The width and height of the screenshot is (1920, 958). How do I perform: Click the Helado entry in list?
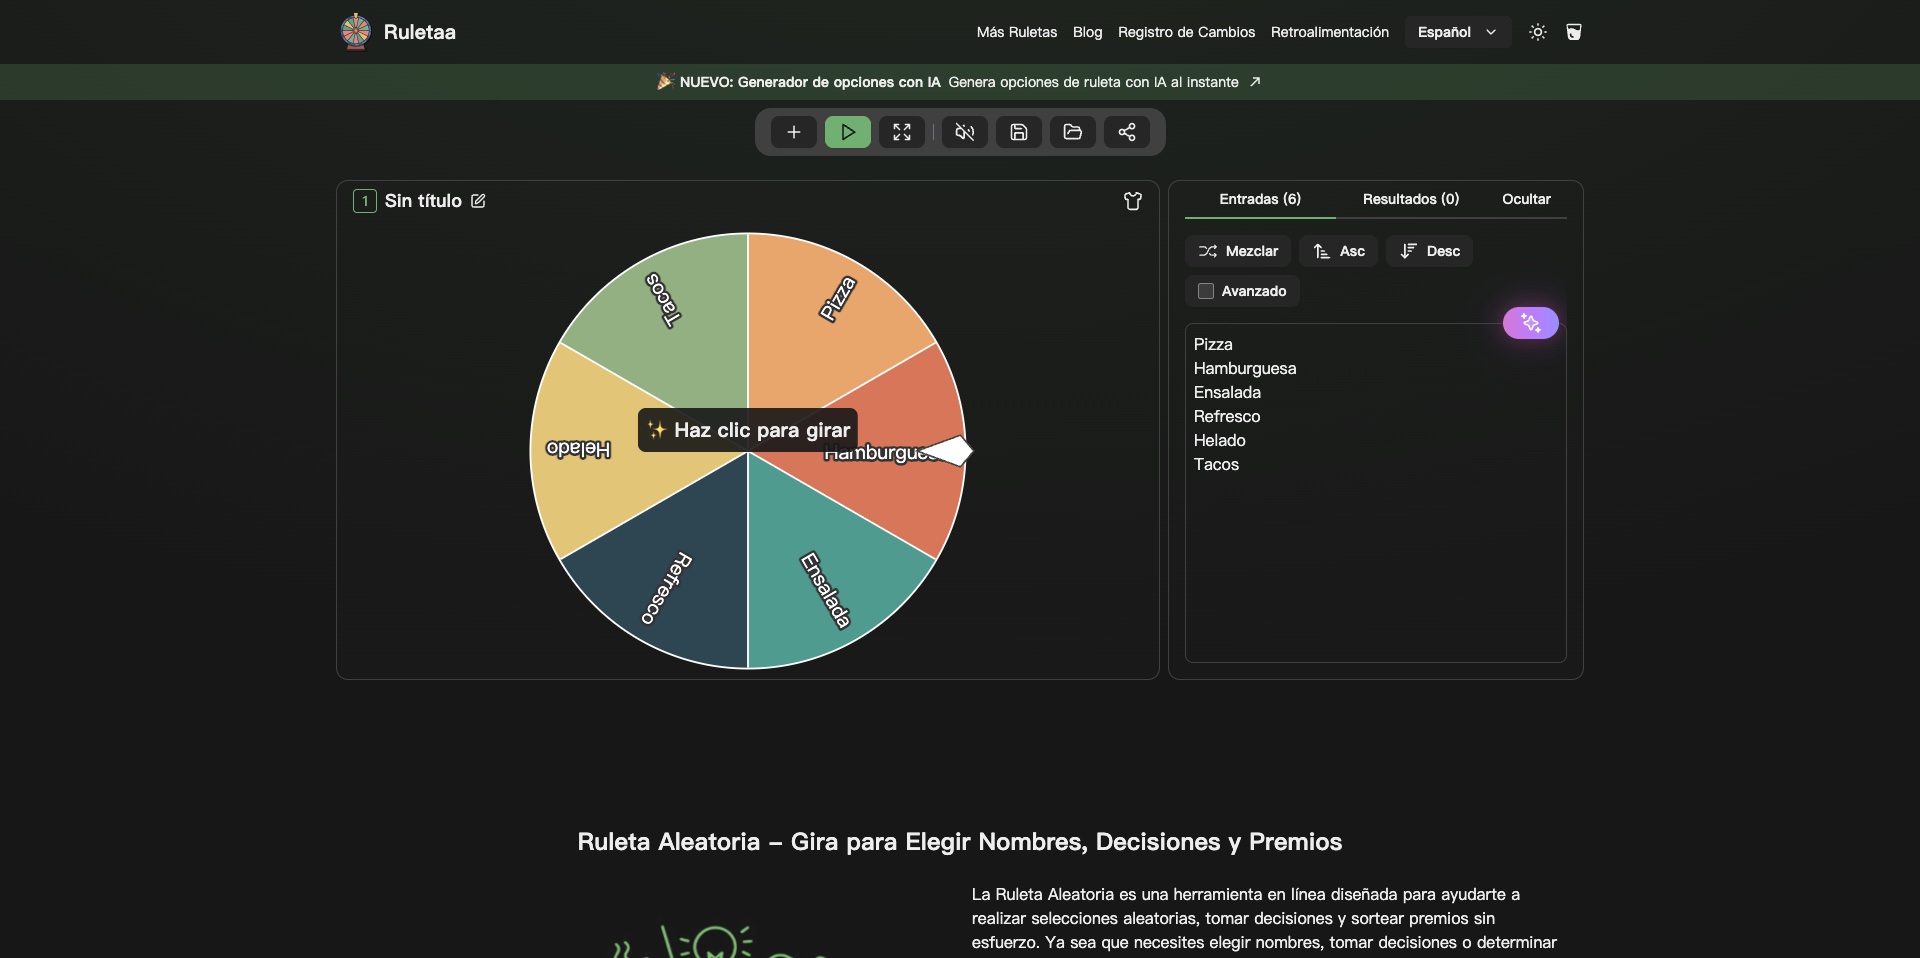[1220, 440]
